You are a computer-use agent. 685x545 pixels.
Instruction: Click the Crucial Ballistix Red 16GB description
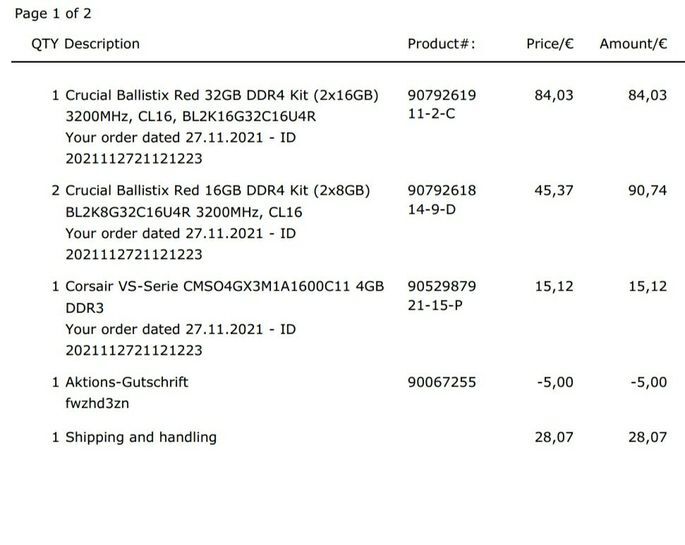click(x=218, y=190)
